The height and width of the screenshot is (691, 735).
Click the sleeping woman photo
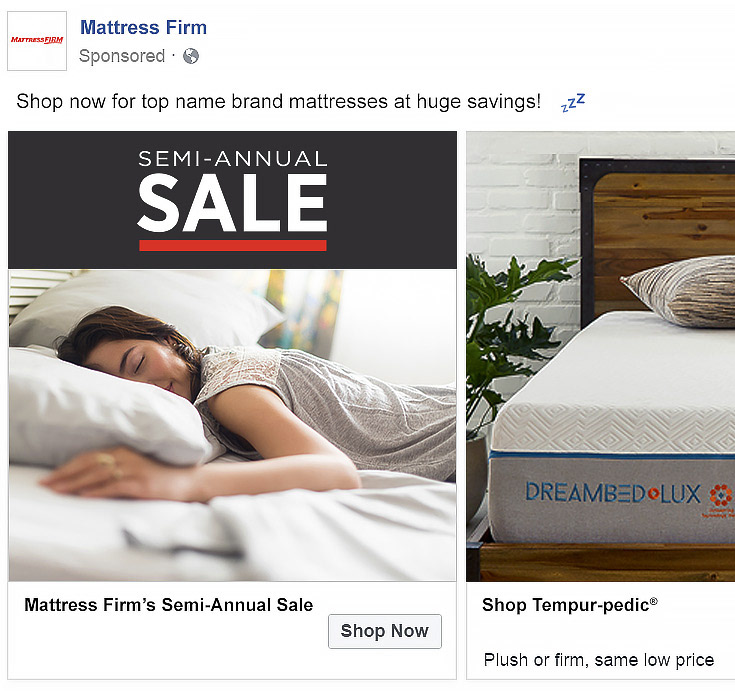tap(232, 425)
